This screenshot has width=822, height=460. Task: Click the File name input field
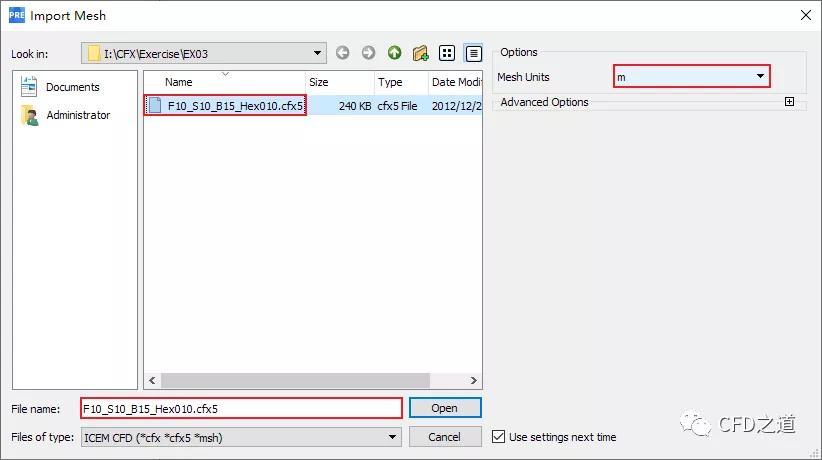(x=241, y=409)
